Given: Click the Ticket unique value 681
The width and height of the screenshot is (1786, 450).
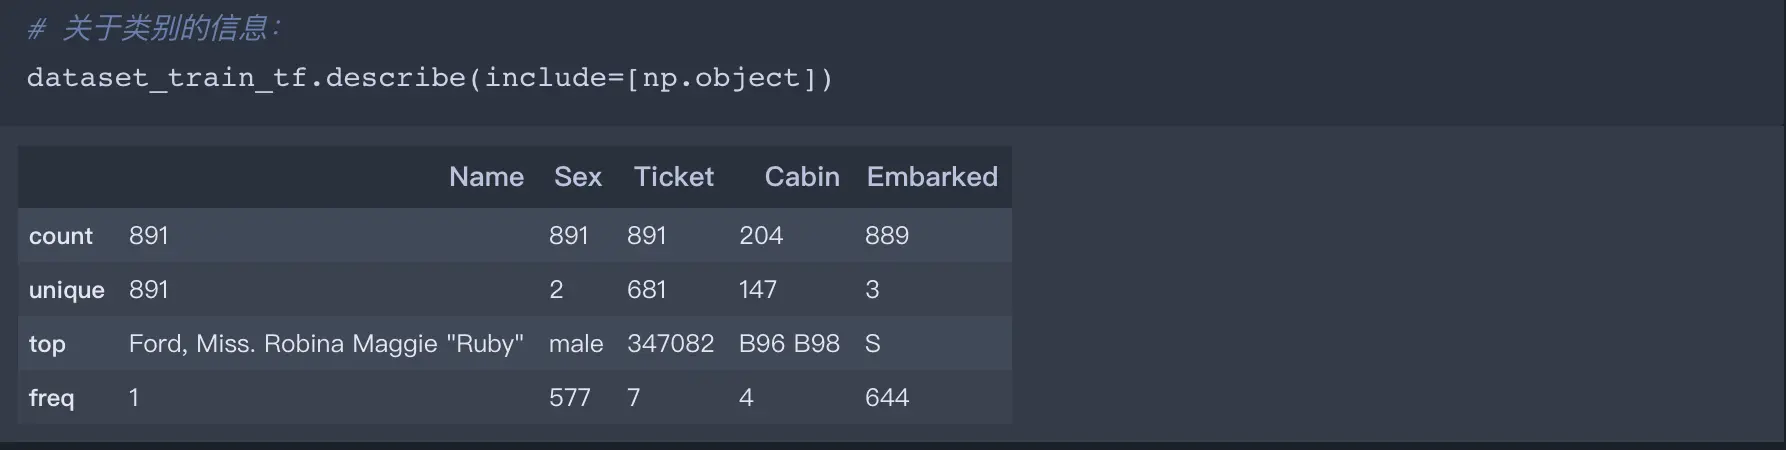Looking at the screenshot, I should tap(646, 290).
